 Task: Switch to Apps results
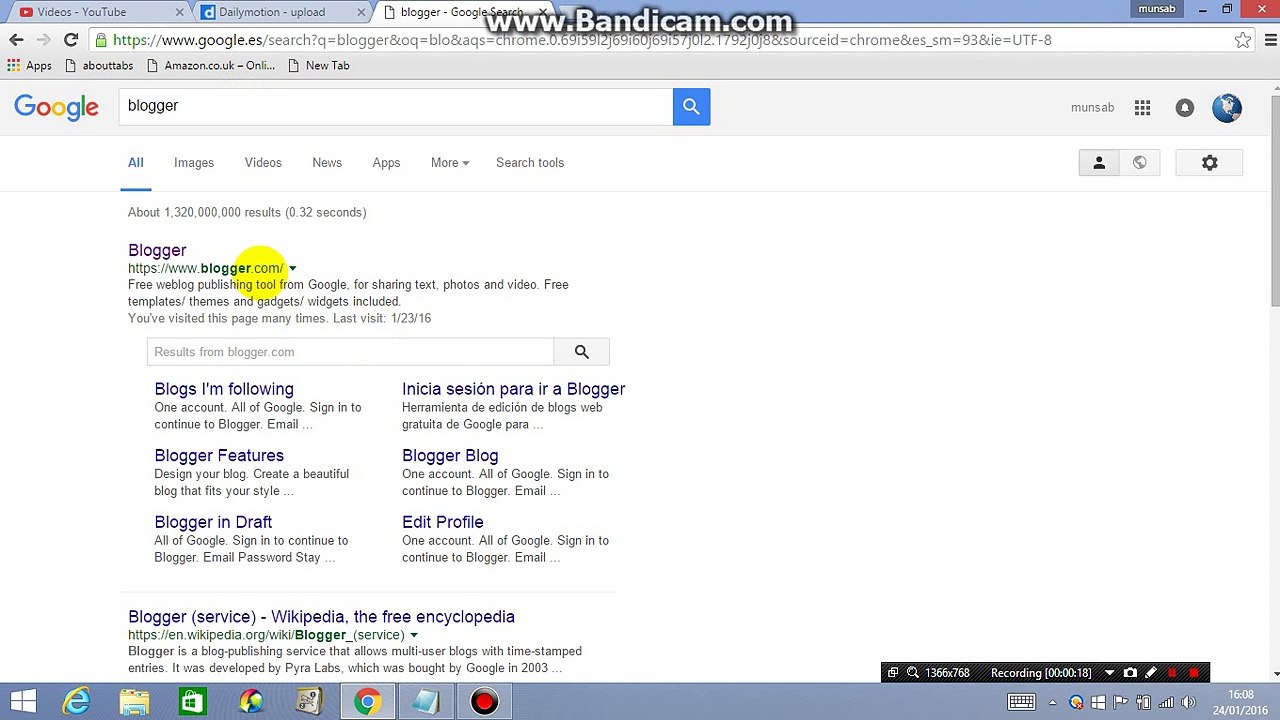pyautogui.click(x=386, y=163)
